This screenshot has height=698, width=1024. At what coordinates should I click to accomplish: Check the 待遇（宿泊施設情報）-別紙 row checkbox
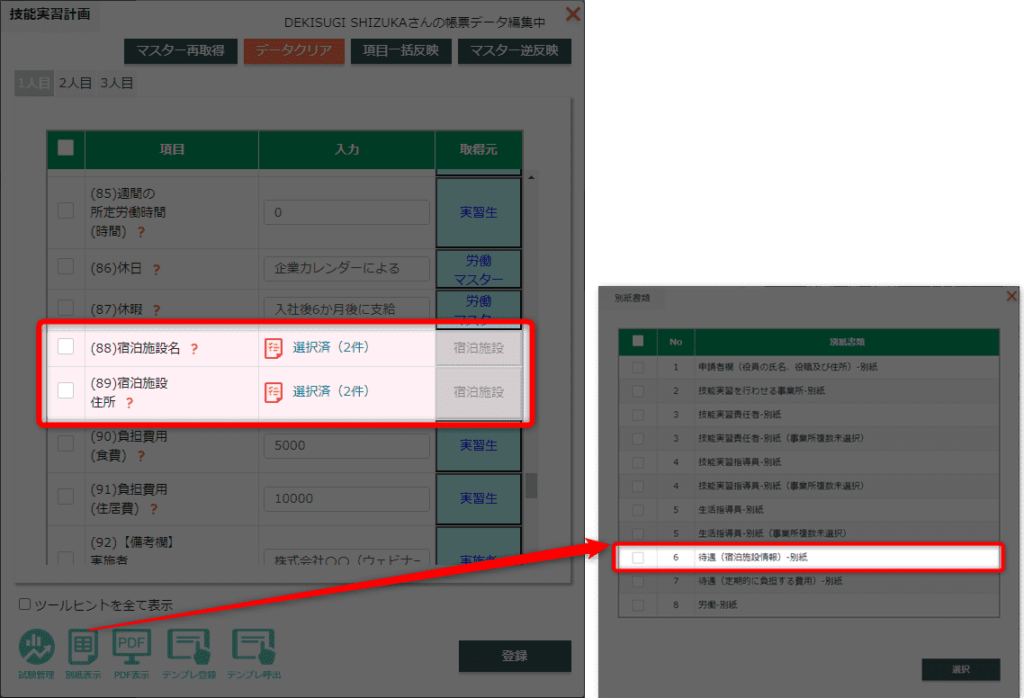(x=638, y=558)
